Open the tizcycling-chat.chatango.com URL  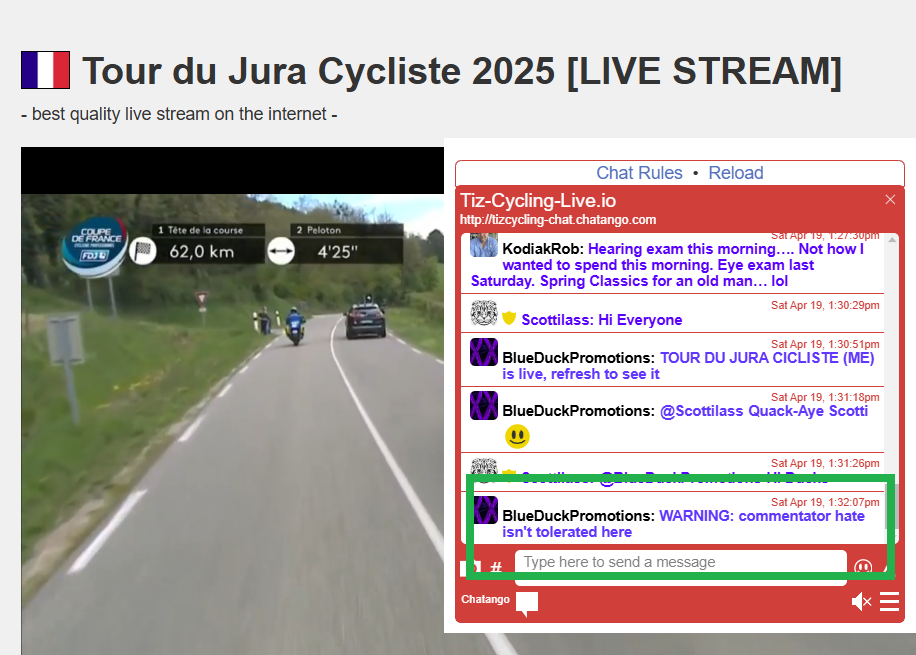(x=557, y=220)
